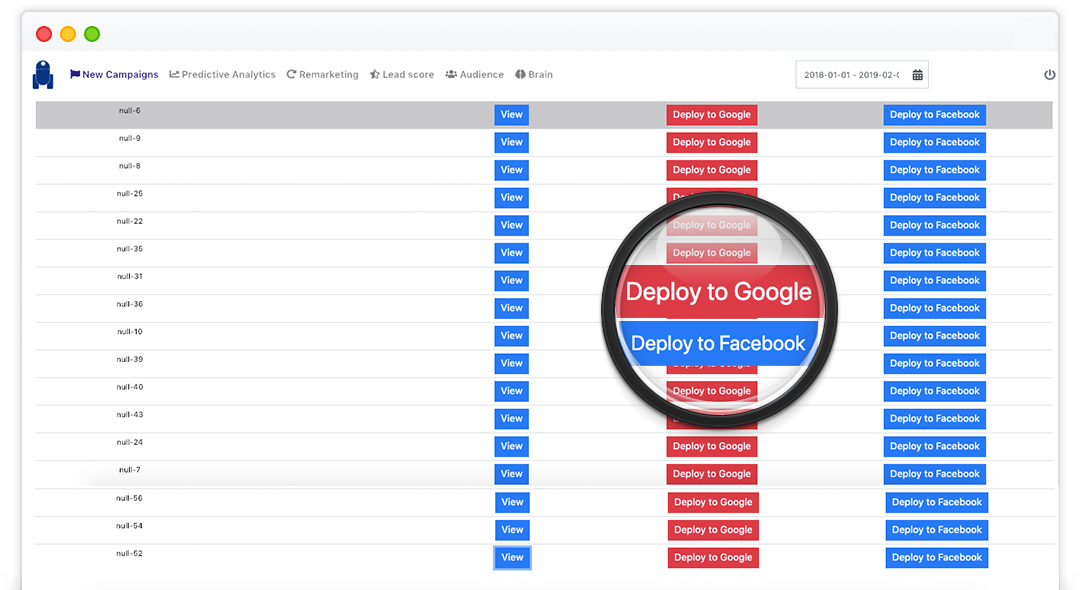The height and width of the screenshot is (590, 1080).
Task: Switch to Predictive Analytics tab
Action: pyautogui.click(x=222, y=74)
